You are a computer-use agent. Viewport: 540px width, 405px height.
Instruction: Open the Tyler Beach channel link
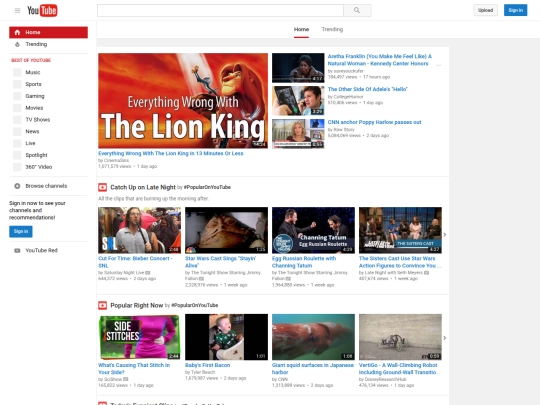coord(203,372)
